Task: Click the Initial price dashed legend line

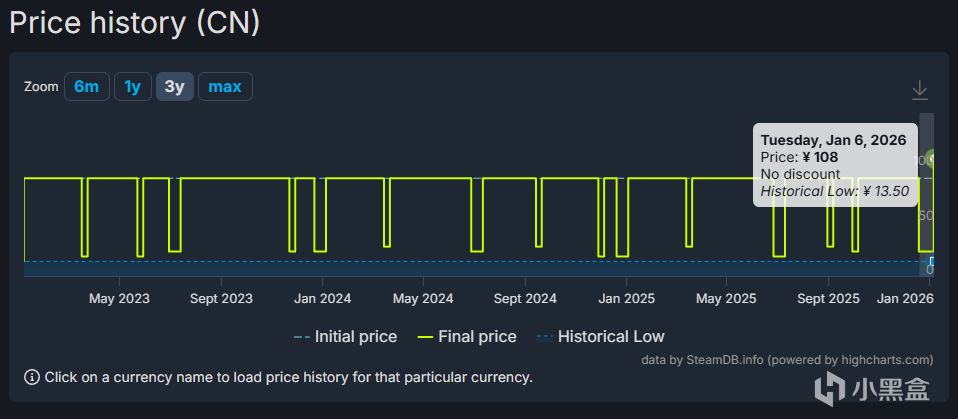Action: pyautogui.click(x=301, y=337)
